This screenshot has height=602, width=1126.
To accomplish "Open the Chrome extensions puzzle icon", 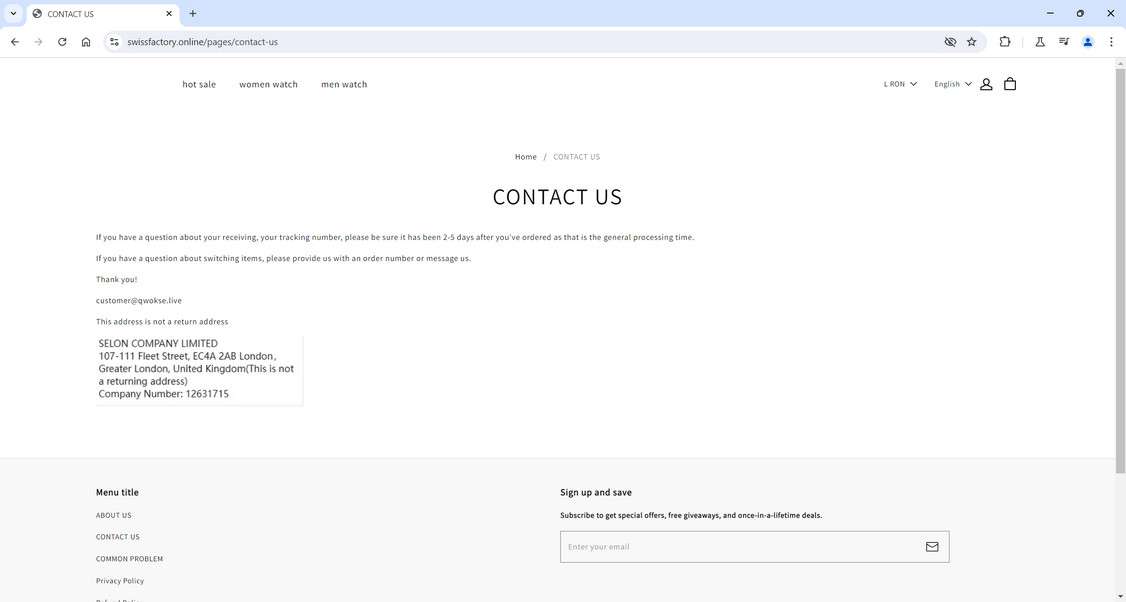I will click(x=1005, y=42).
